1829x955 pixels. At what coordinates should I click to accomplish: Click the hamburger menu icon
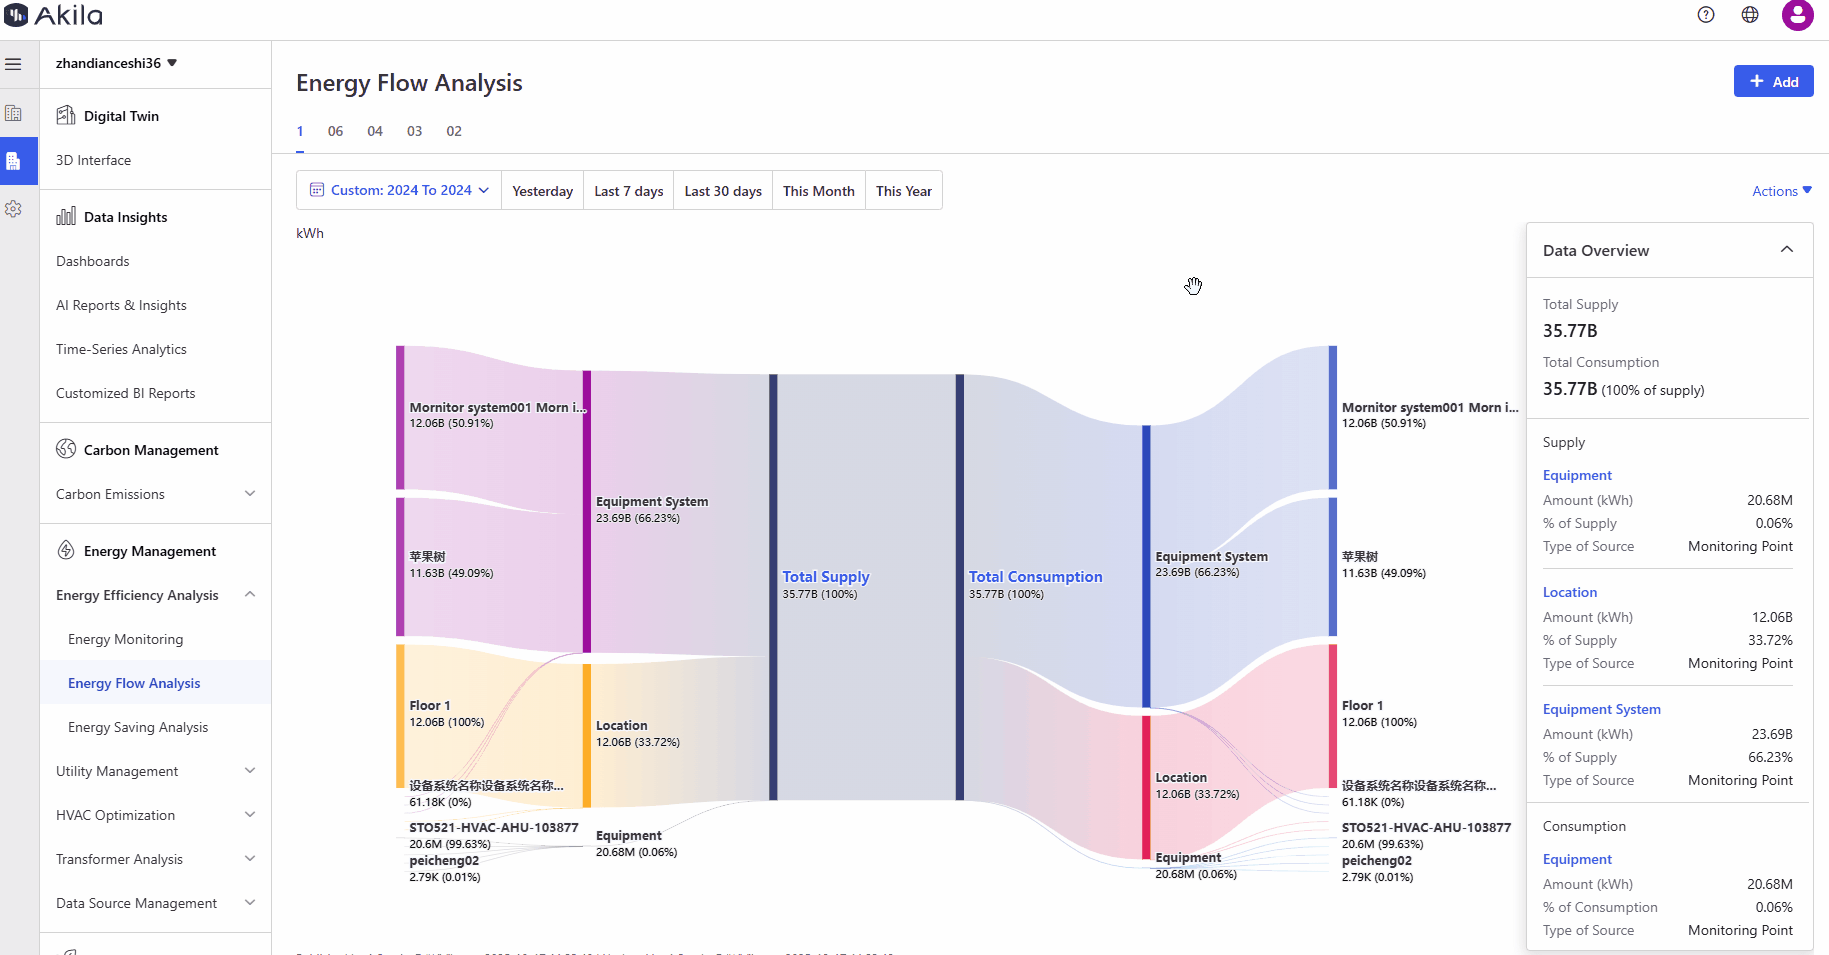pyautogui.click(x=13, y=64)
